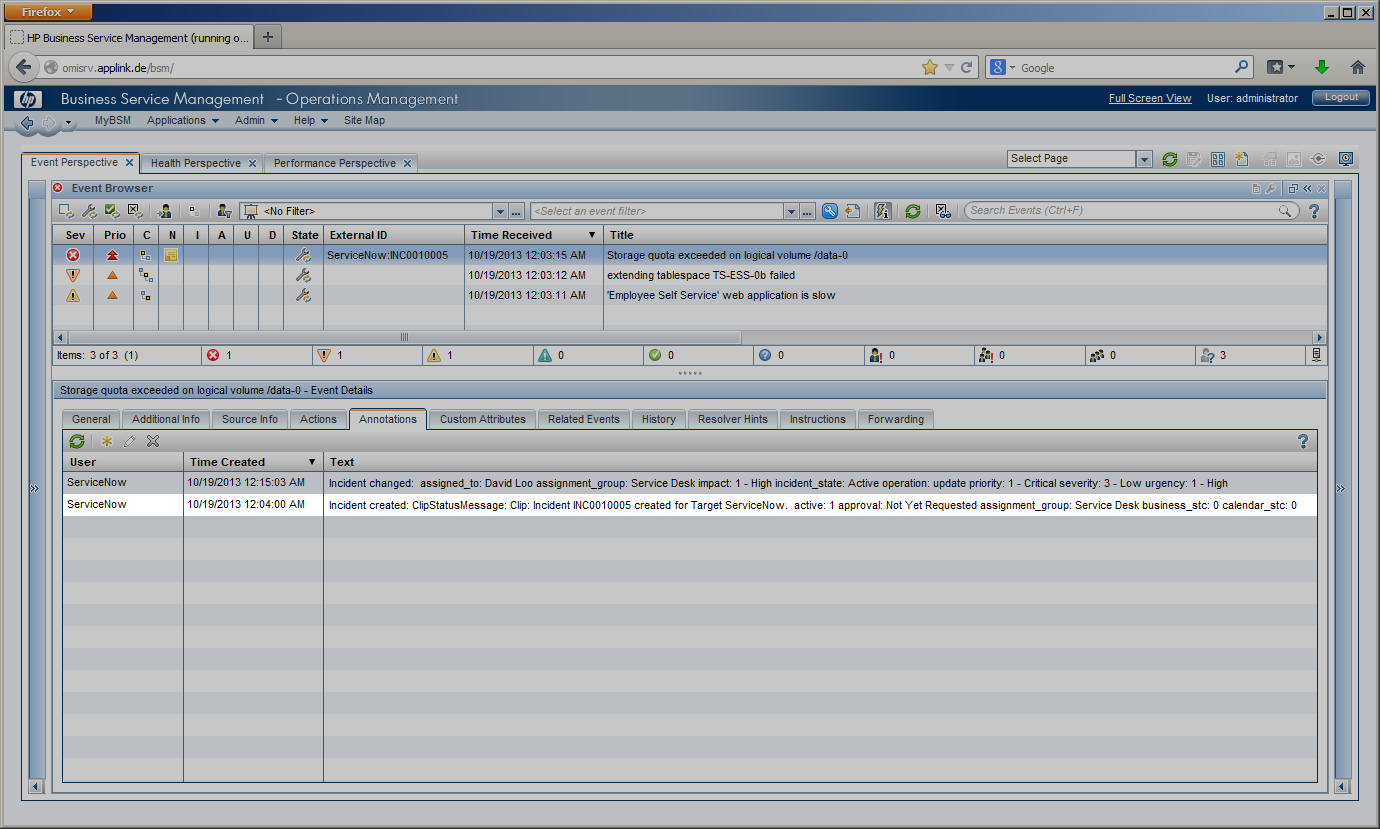Image resolution: width=1380 pixels, height=829 pixels.
Task: Toggle the lightning info button in Event Browser toolbar
Action: [x=882, y=211]
